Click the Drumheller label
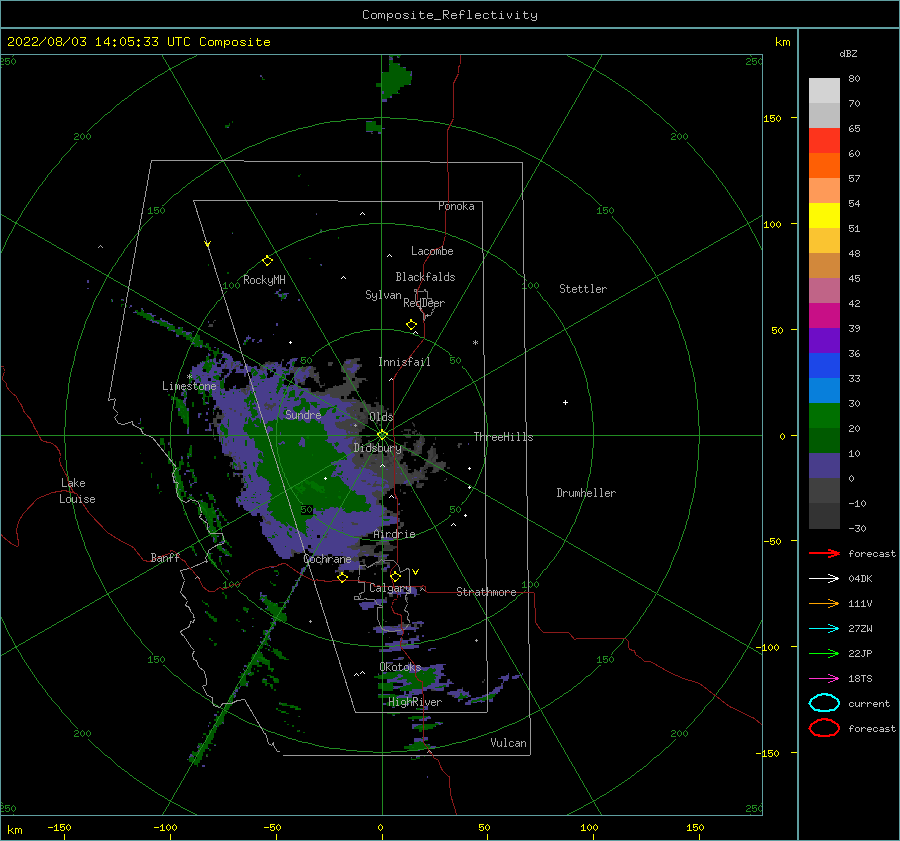The width and height of the screenshot is (900, 841). [x=586, y=493]
